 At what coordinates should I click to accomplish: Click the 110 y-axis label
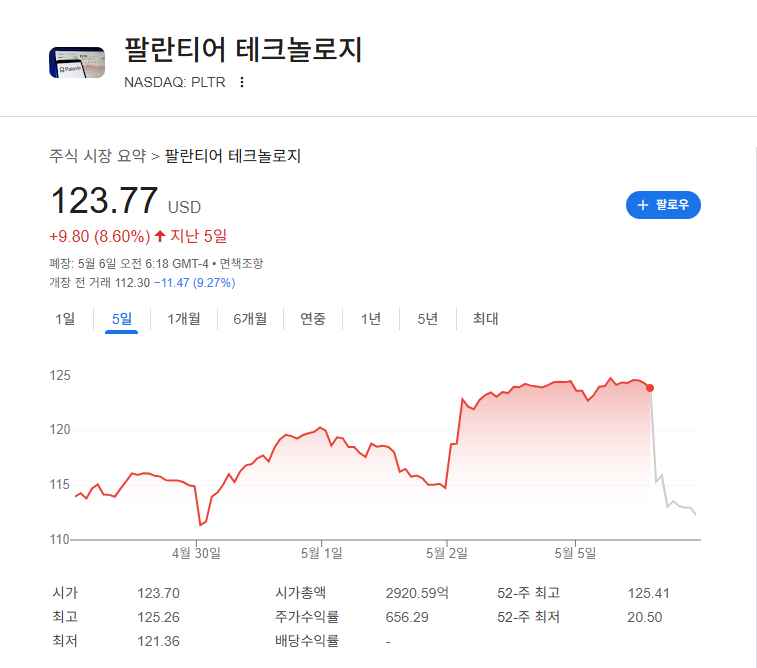pyautogui.click(x=60, y=539)
